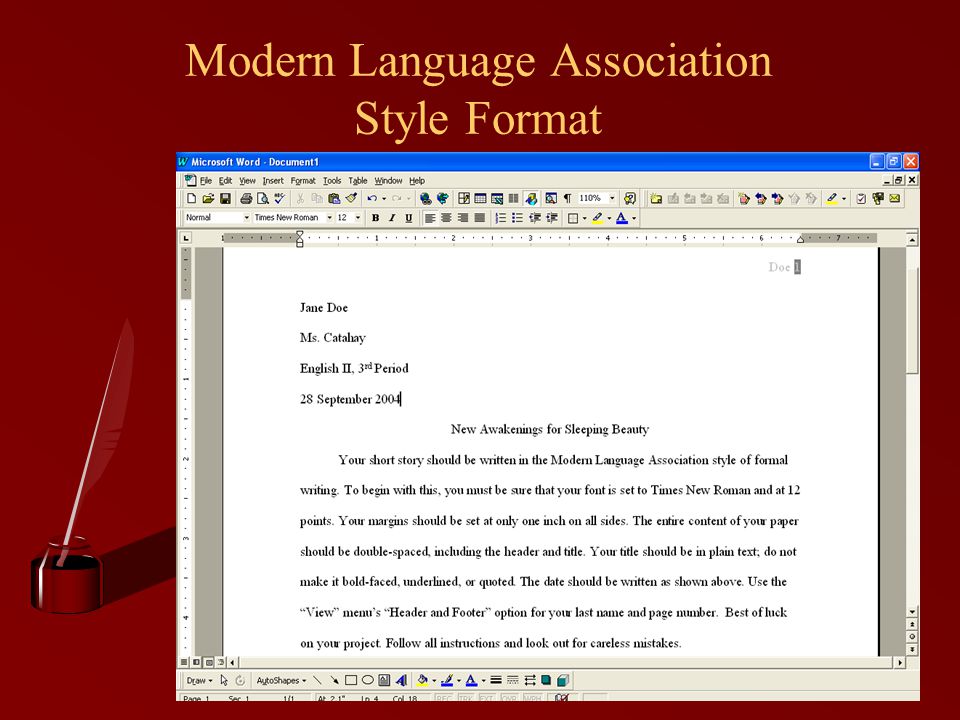The image size is (960, 720).
Task: Toggle Underline formatting
Action: [409, 218]
